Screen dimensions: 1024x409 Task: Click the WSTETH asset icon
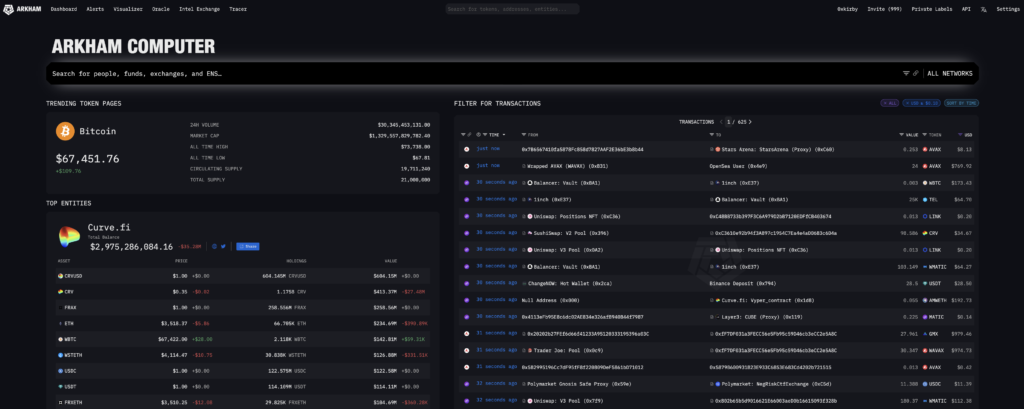[60, 355]
